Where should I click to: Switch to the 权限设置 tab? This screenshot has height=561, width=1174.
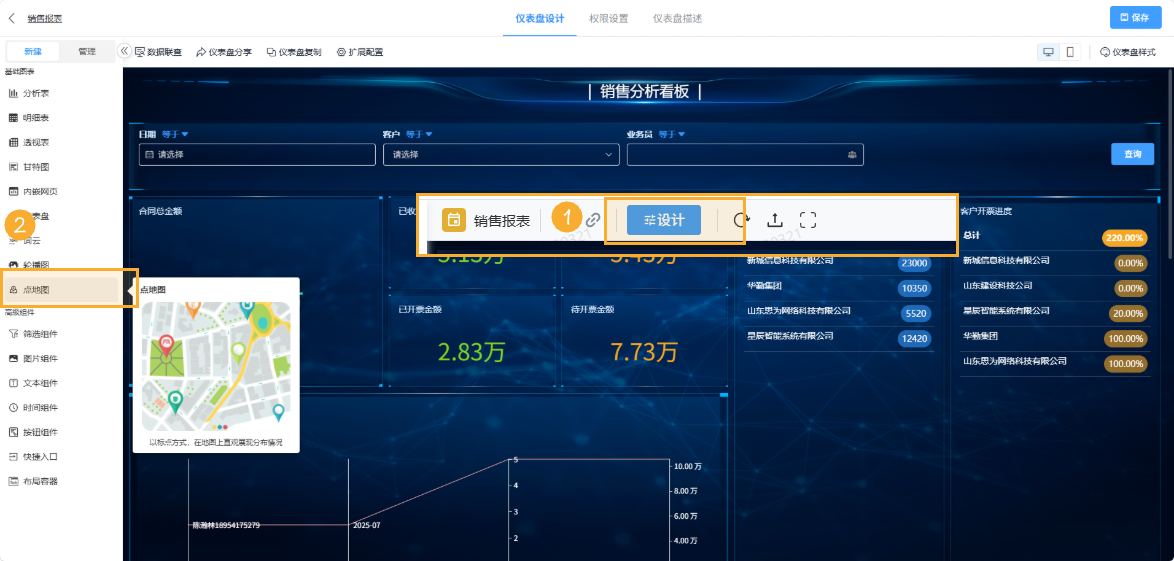(608, 18)
